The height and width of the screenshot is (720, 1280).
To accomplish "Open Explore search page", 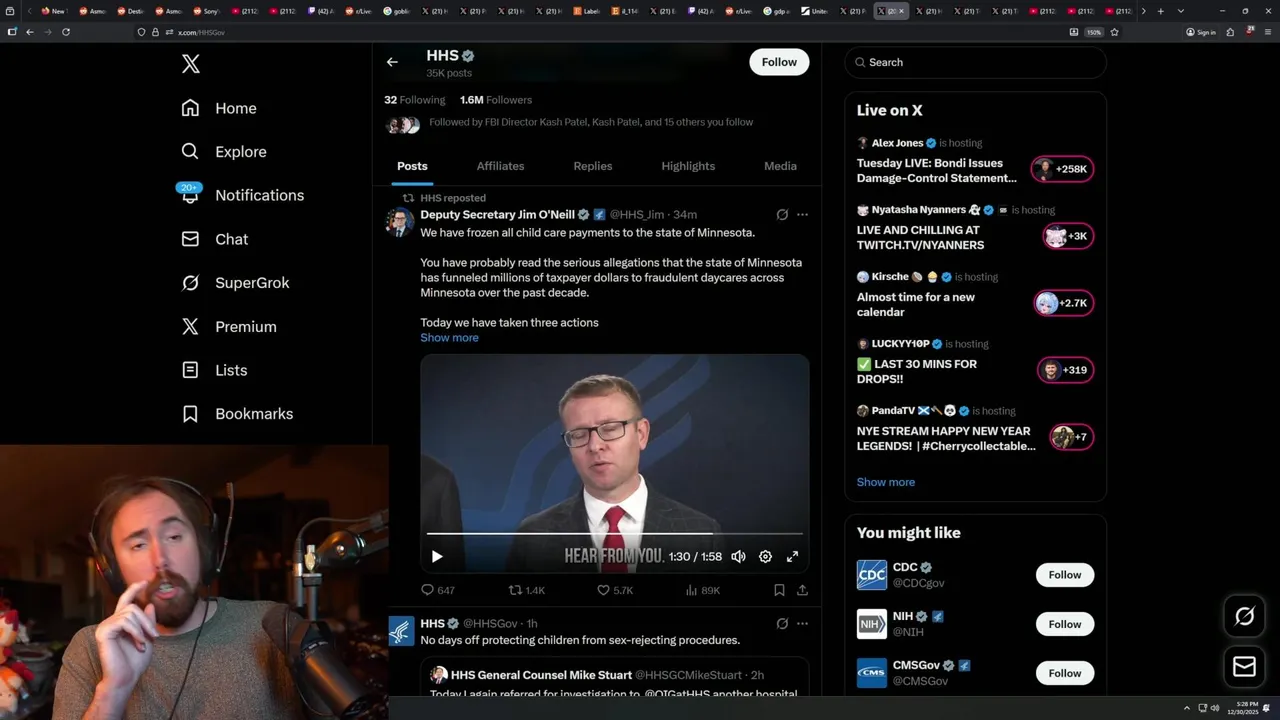I will point(224,152).
